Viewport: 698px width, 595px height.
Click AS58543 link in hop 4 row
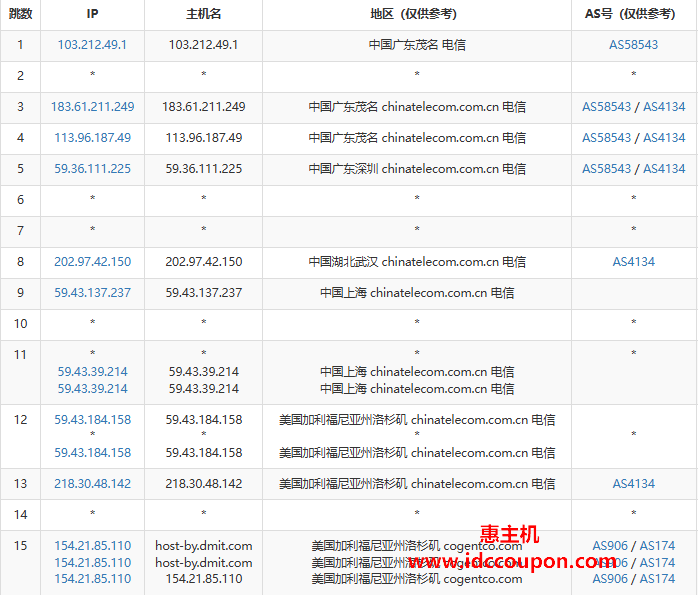606,138
